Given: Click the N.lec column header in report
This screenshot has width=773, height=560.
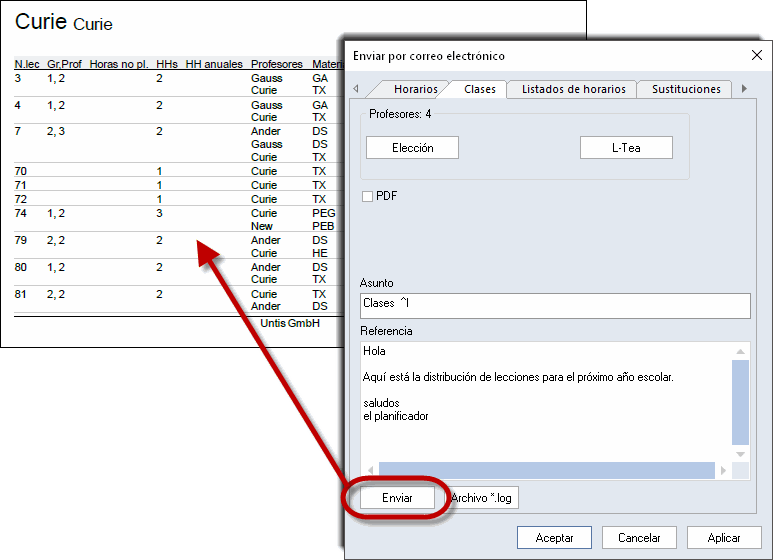Looking at the screenshot, I should (27, 64).
